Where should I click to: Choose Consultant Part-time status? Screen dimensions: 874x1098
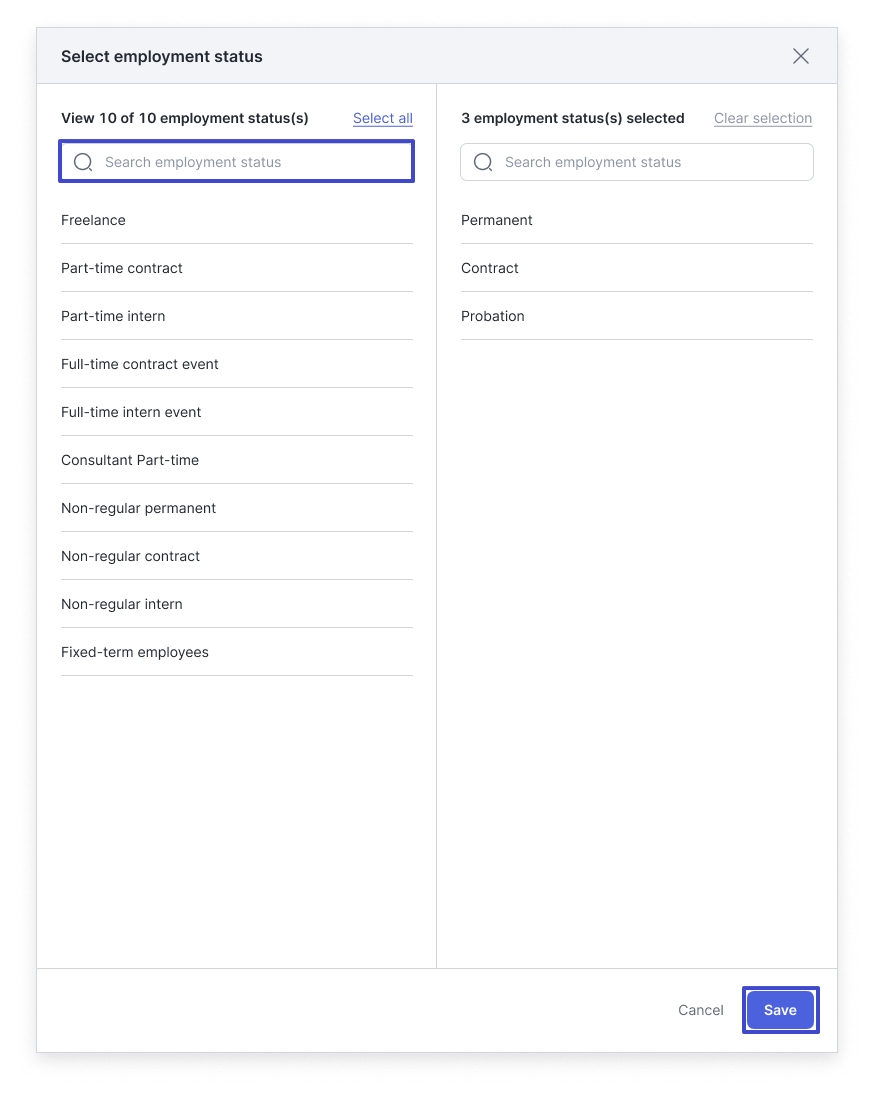pos(130,460)
